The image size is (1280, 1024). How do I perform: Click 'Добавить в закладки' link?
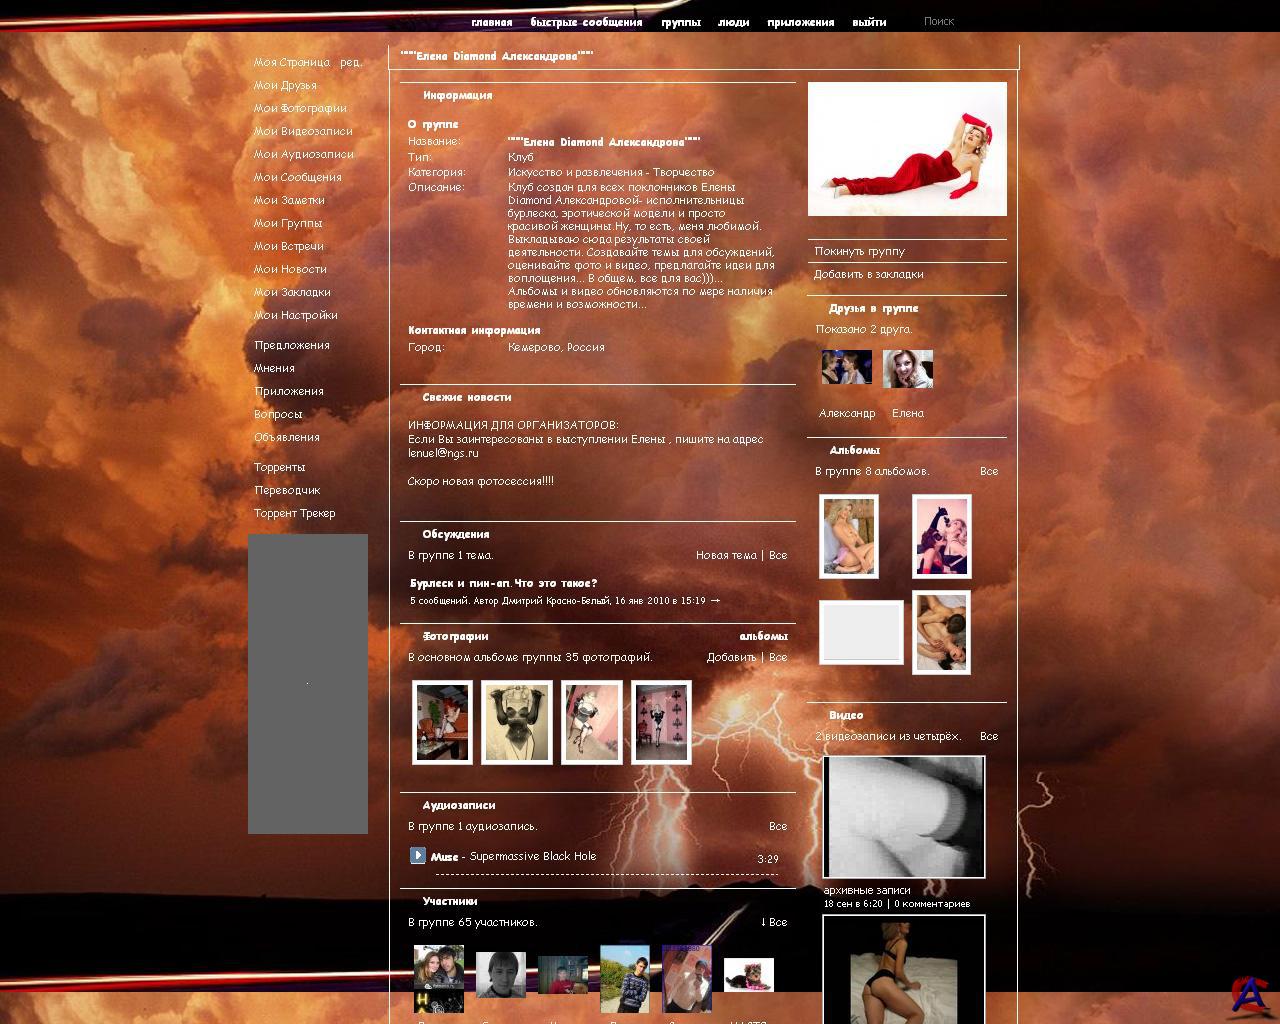868,274
